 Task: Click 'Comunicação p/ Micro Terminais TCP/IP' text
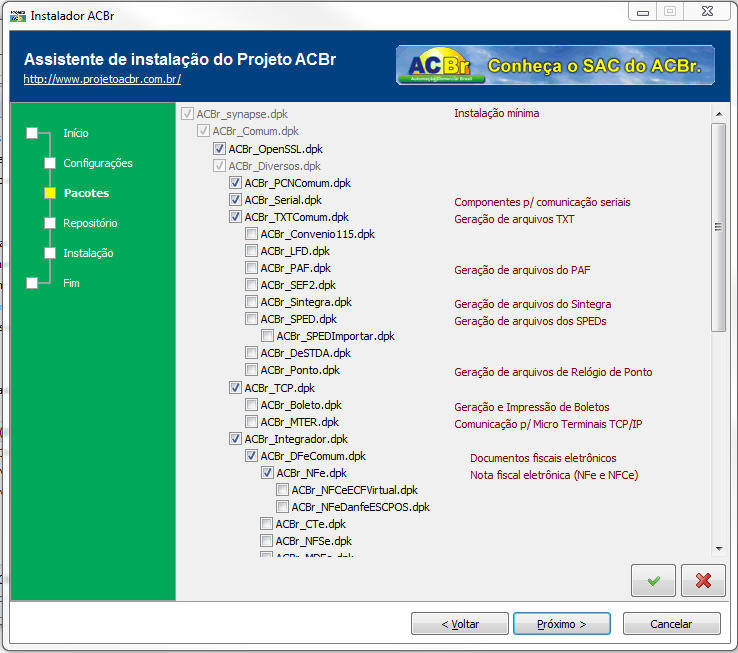pos(548,424)
